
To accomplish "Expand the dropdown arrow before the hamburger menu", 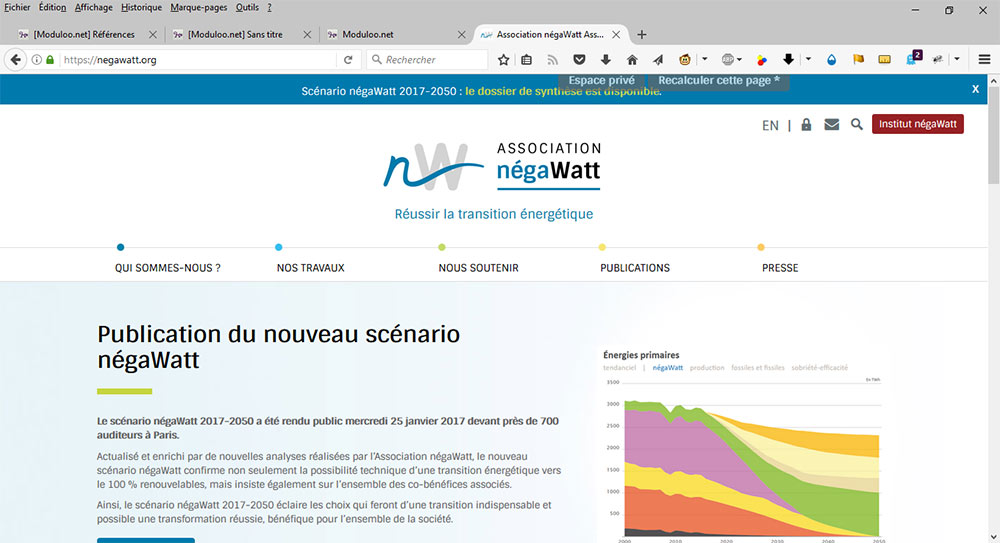I will coord(957,59).
